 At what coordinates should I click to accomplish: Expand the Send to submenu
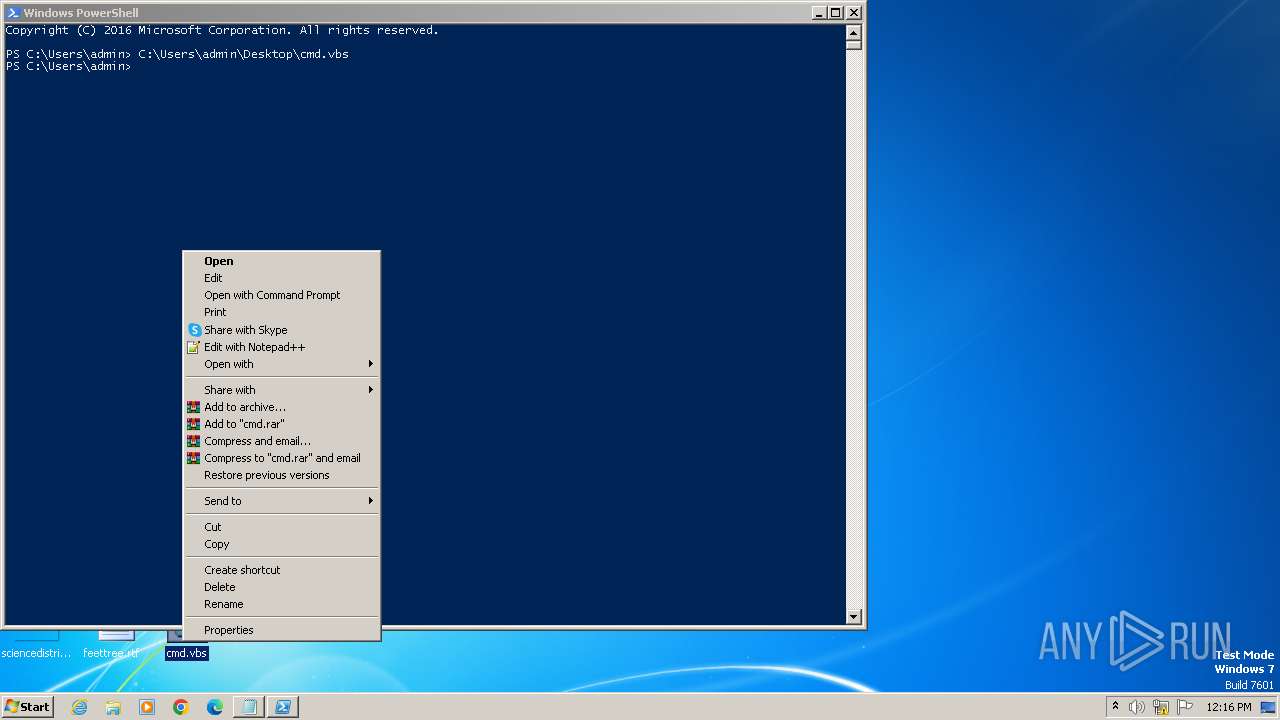281,501
